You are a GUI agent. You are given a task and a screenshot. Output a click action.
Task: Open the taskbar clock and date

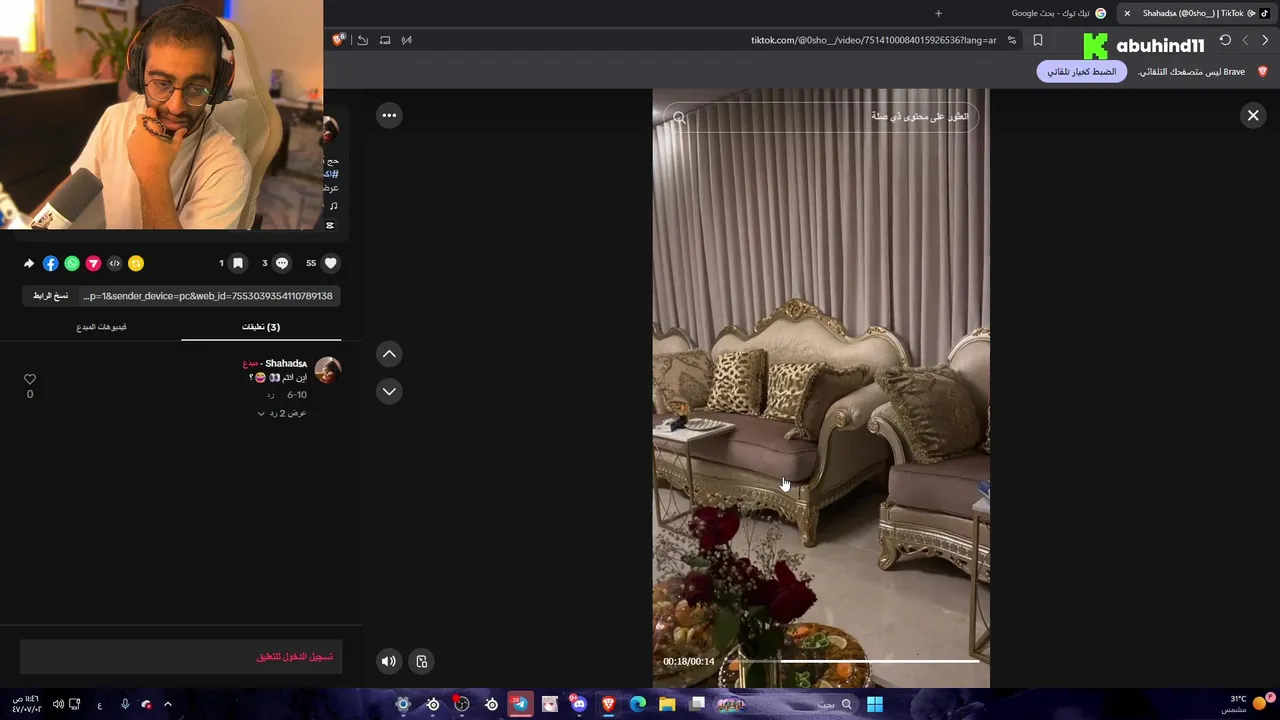[x=26, y=704]
